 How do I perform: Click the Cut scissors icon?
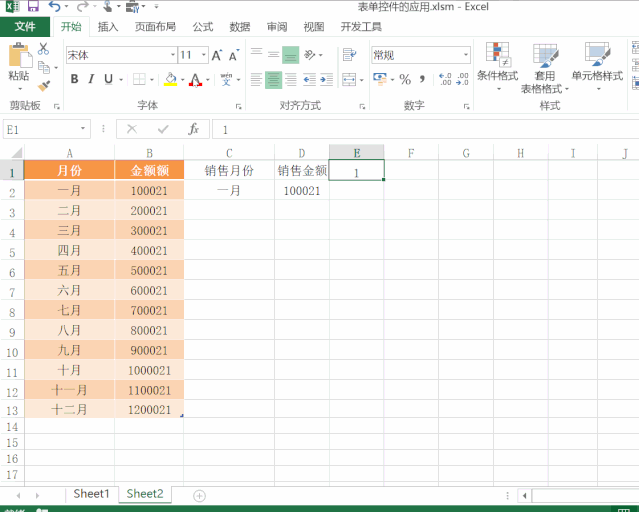point(43,48)
